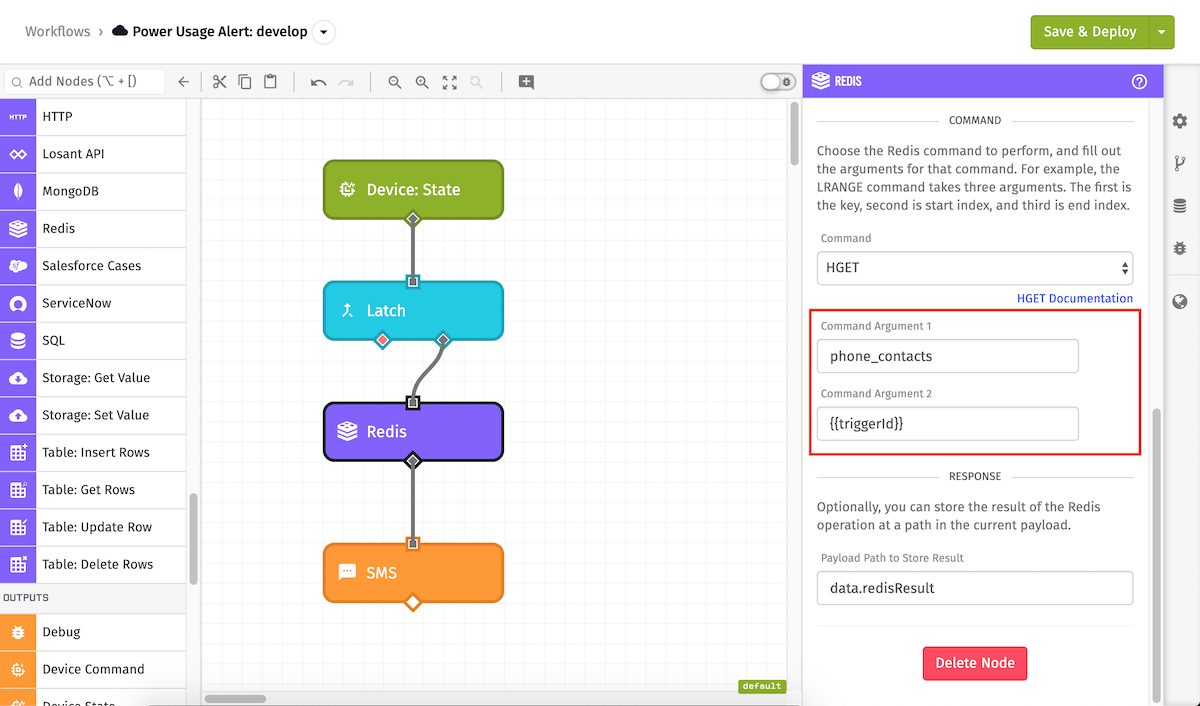Delete the selected node
This screenshot has height=706, width=1200.
coord(975,663)
